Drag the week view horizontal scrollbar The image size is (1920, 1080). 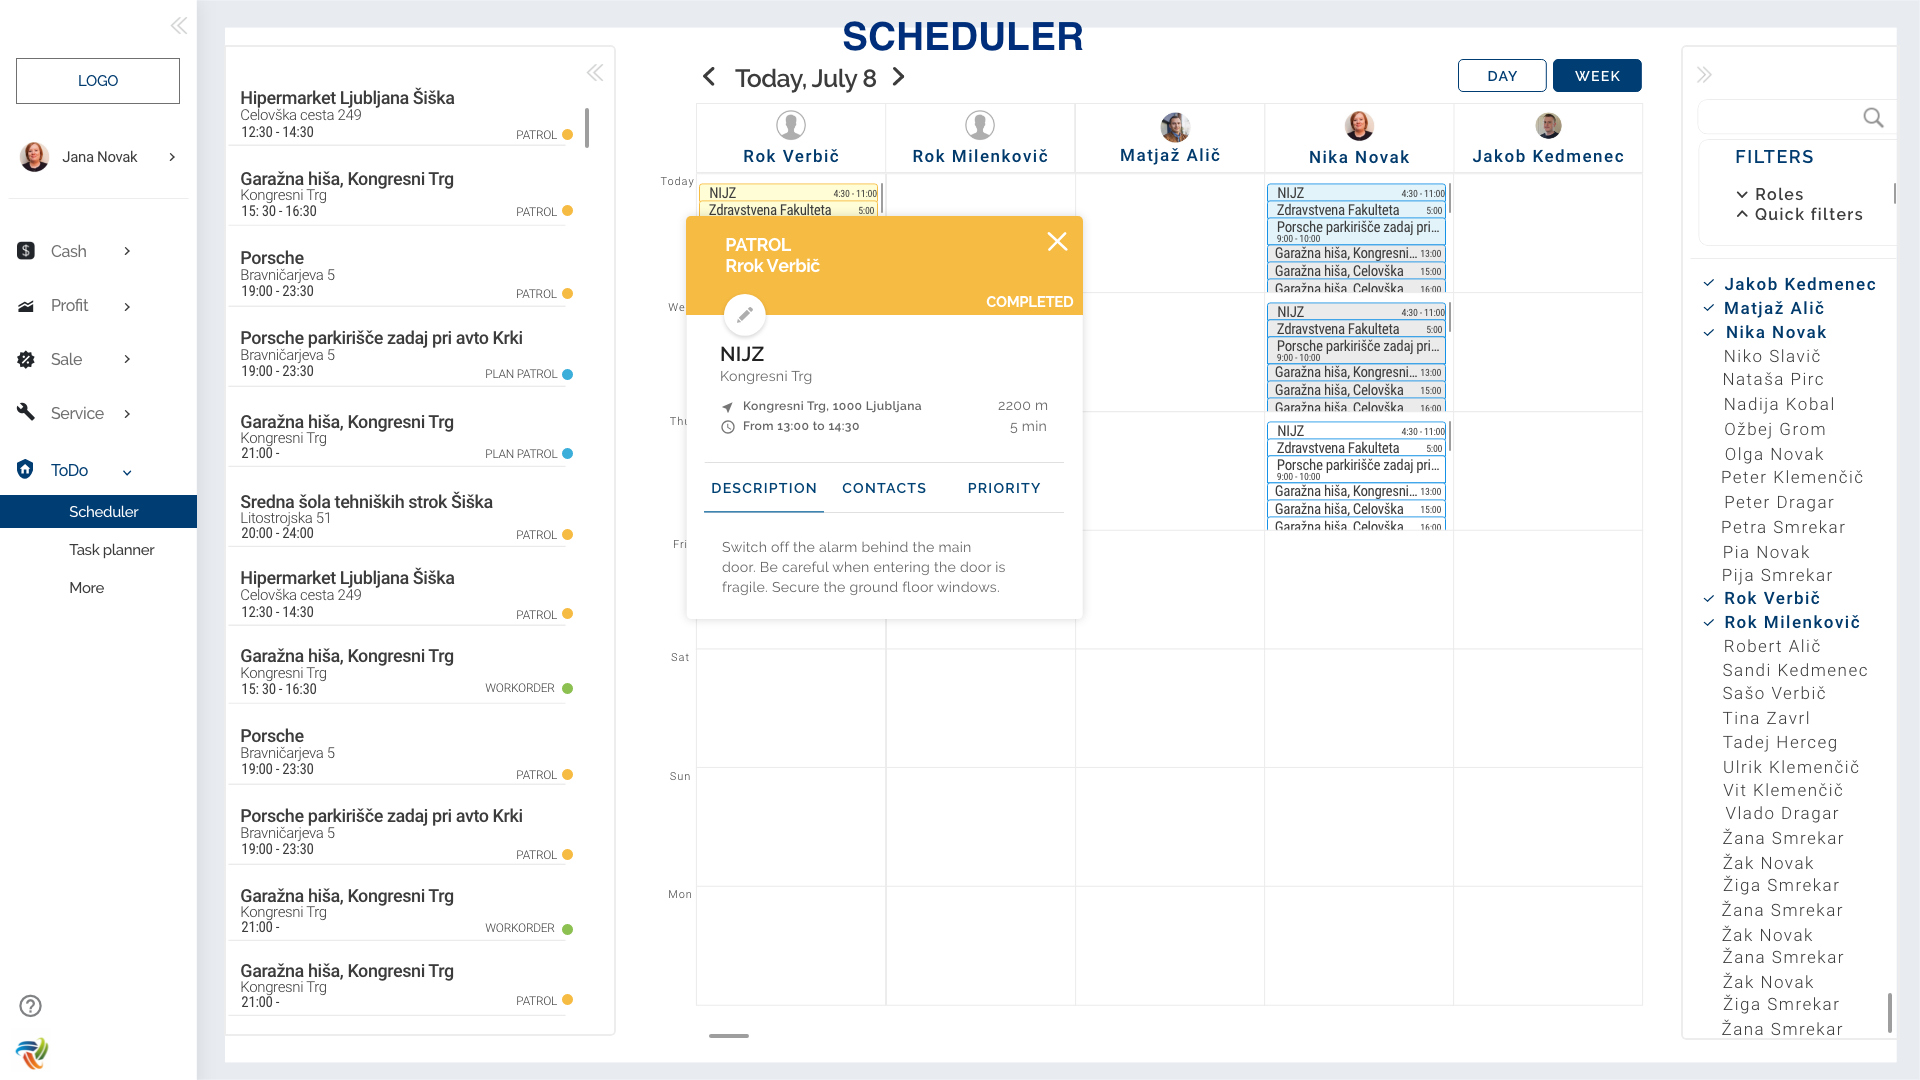(733, 1036)
